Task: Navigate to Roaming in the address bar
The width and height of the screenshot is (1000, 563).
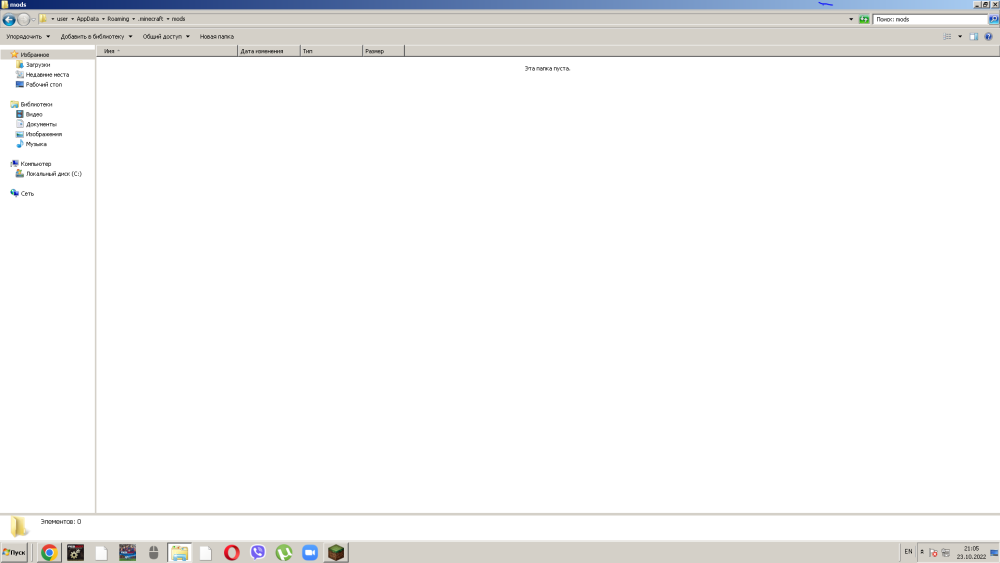Action: pyautogui.click(x=118, y=19)
